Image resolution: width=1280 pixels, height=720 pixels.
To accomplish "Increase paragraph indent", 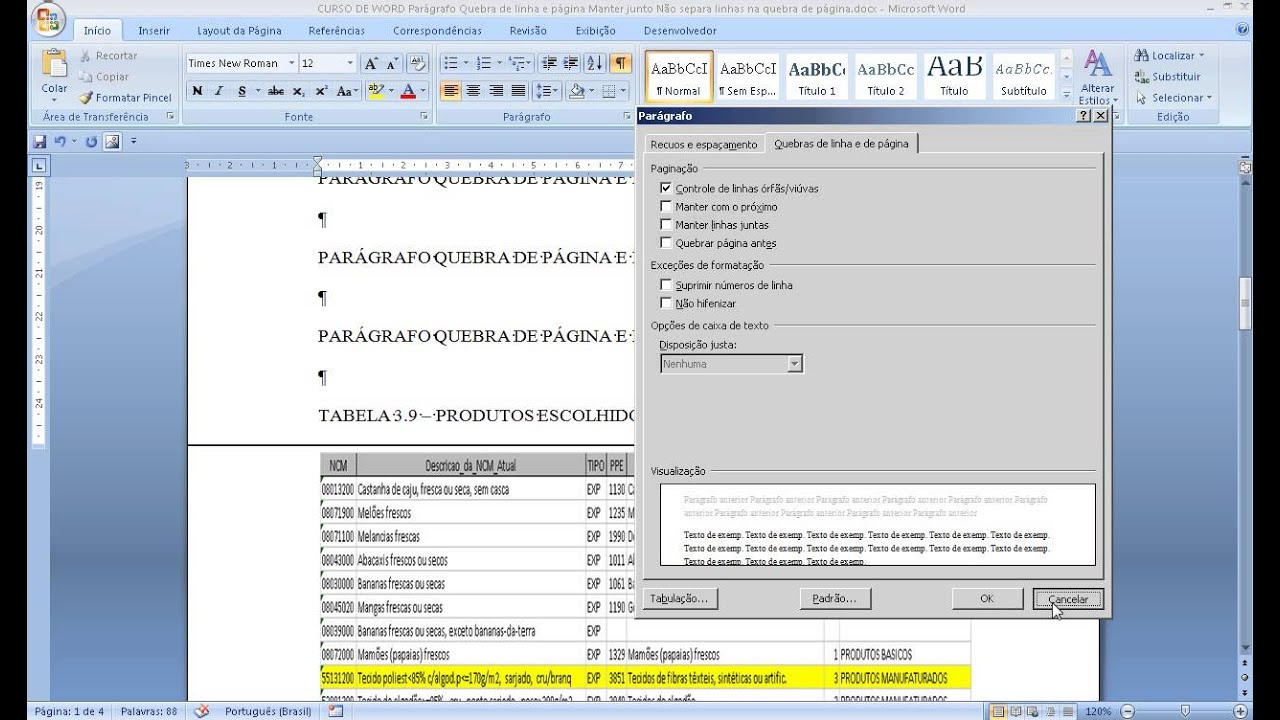I will (571, 63).
